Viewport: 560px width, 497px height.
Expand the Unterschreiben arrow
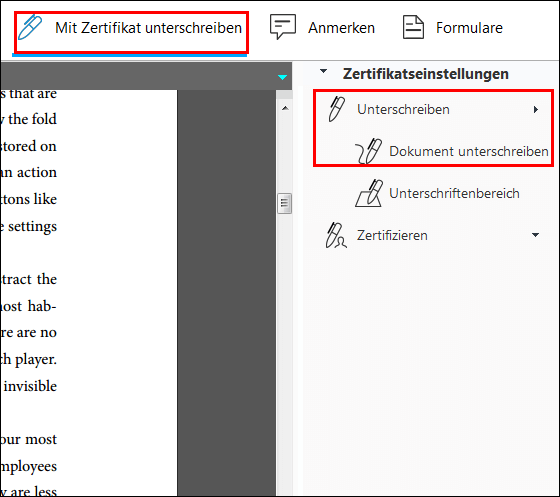pos(535,110)
